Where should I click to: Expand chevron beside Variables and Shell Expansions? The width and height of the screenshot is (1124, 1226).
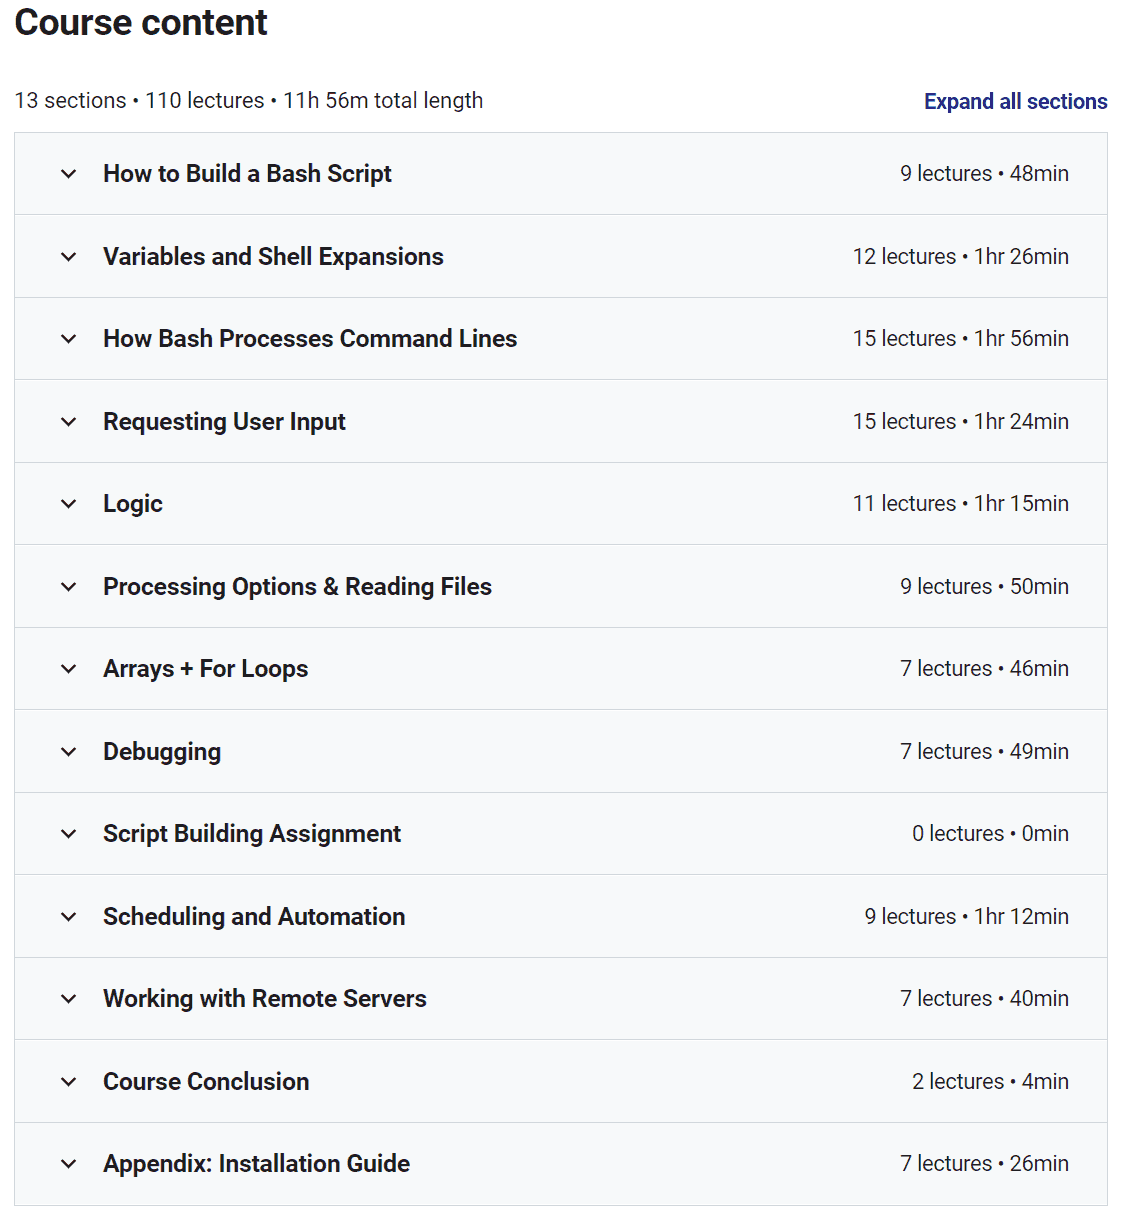pos(68,257)
